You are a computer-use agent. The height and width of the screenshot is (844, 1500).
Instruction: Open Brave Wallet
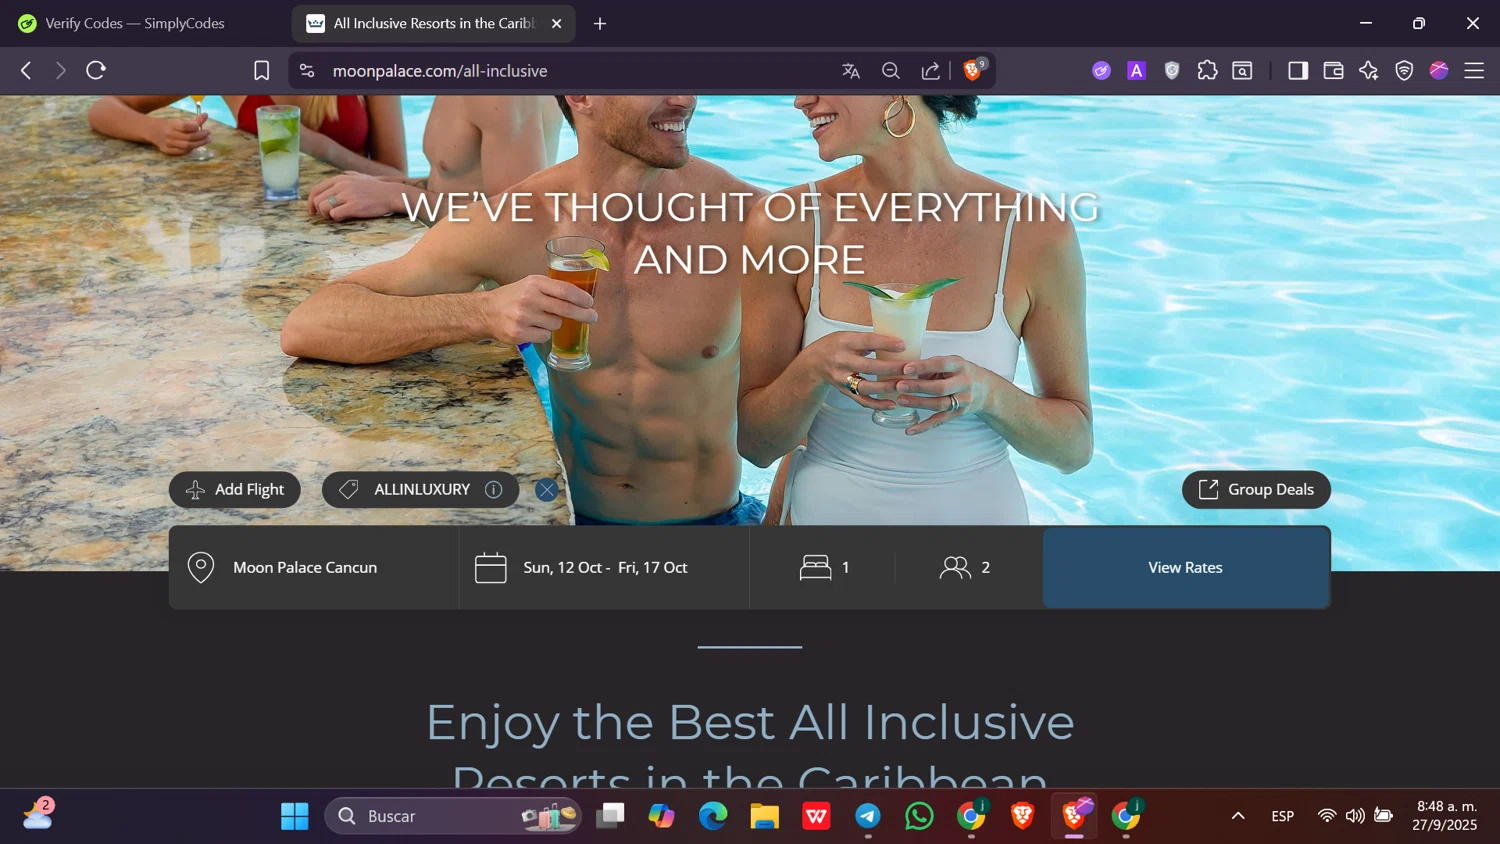pyautogui.click(x=1333, y=70)
